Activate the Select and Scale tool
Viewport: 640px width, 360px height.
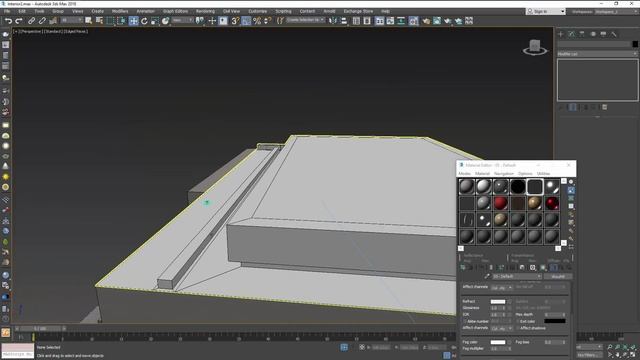pyautogui.click(x=155, y=21)
